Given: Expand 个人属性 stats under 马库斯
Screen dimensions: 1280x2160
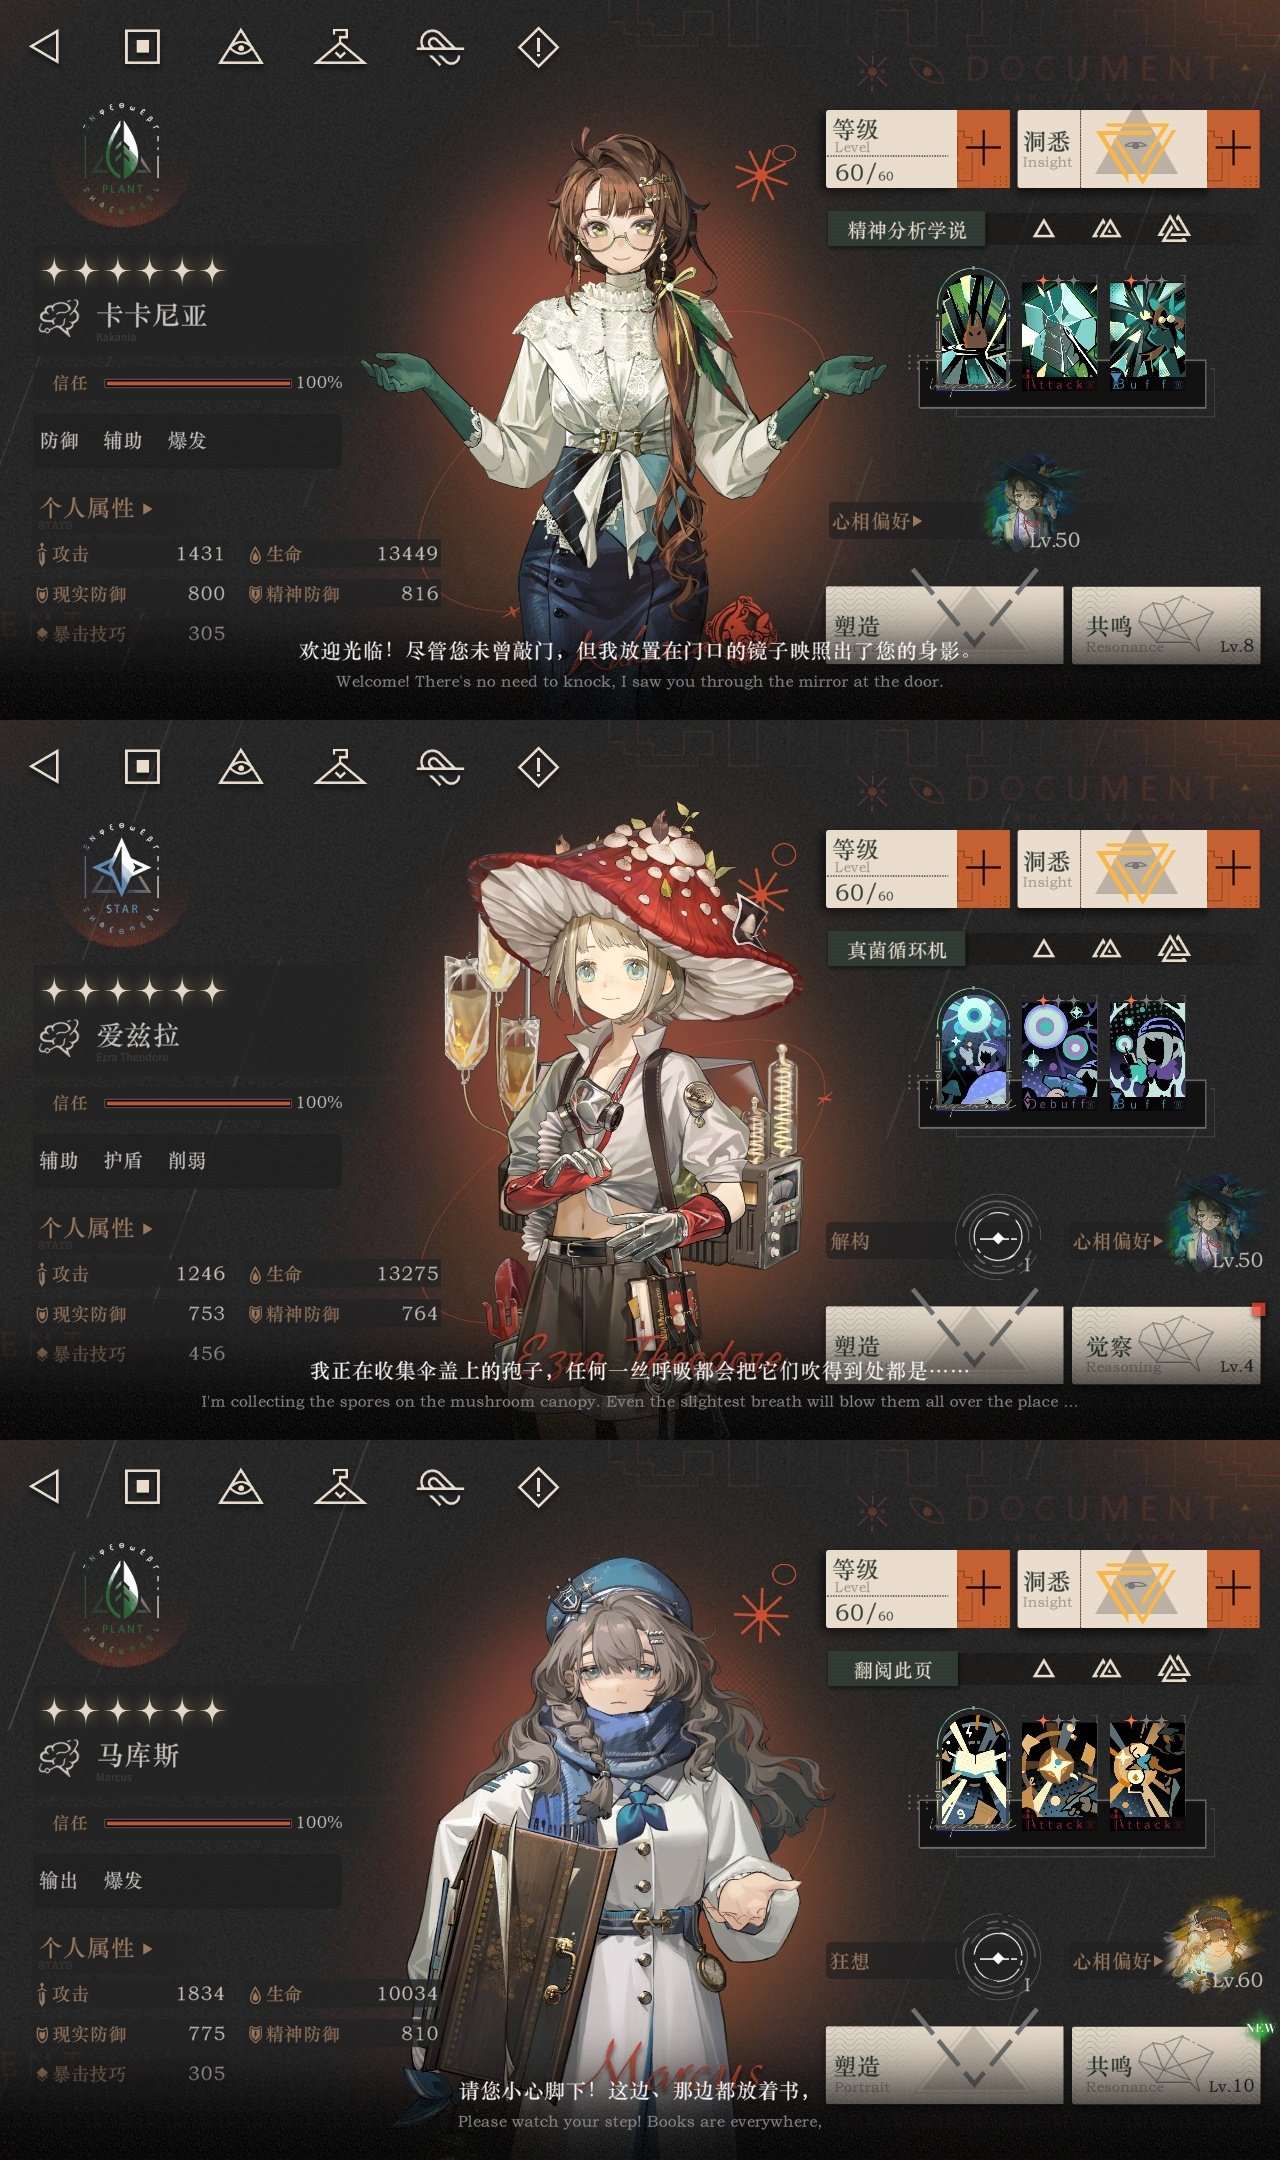Looking at the screenshot, I should [96, 1948].
